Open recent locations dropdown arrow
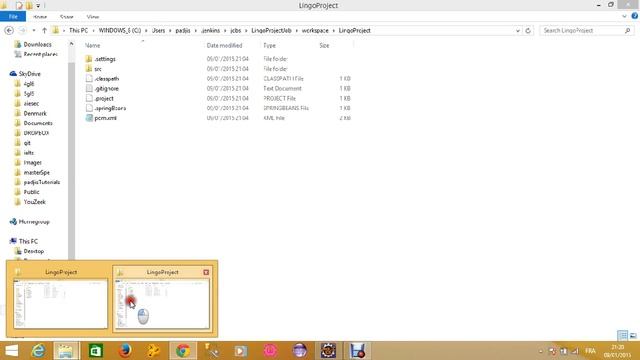This screenshot has height=360, width=640. pos(33,31)
